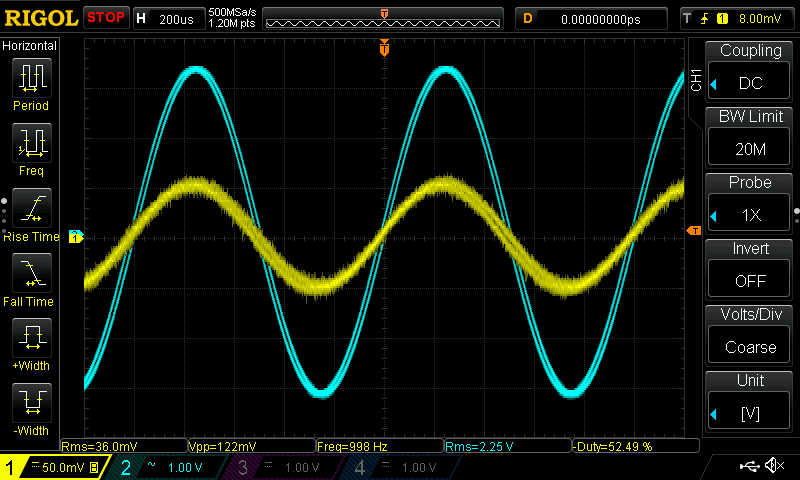The height and width of the screenshot is (480, 800).
Task: Click the Horizontal measurement menu header
Action: coord(30,46)
